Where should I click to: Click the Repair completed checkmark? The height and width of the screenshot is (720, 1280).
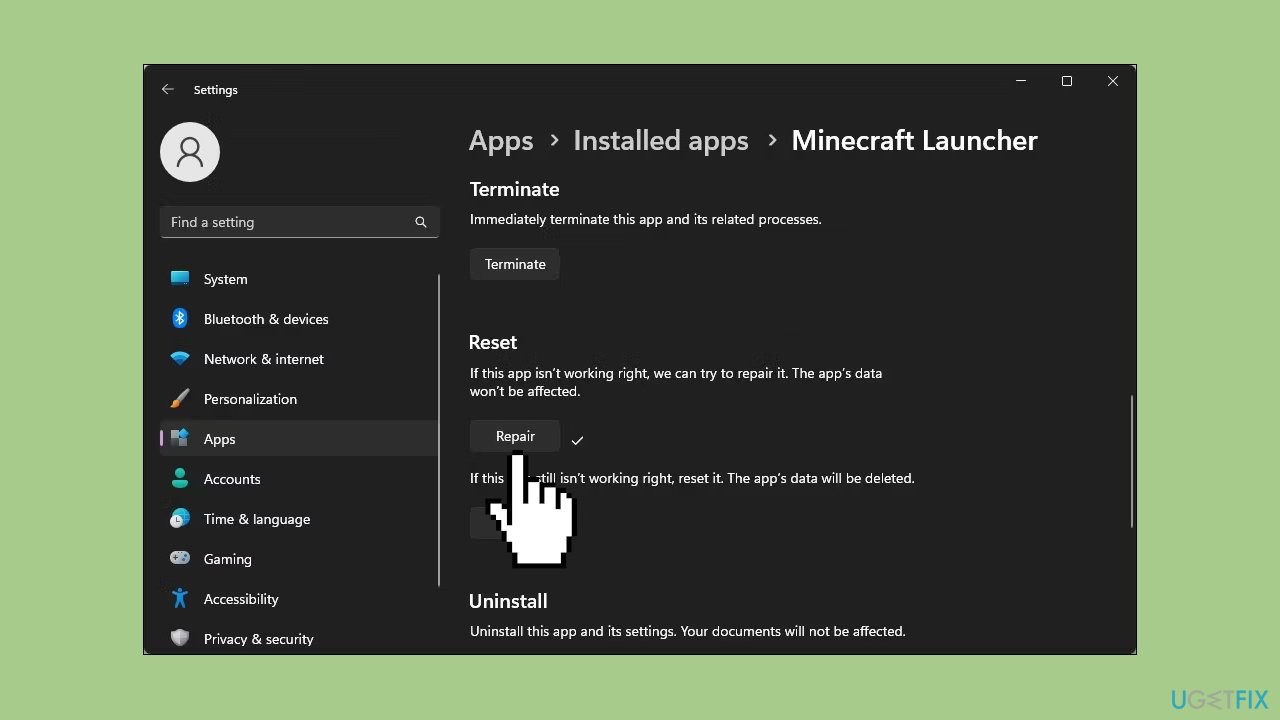click(x=577, y=440)
